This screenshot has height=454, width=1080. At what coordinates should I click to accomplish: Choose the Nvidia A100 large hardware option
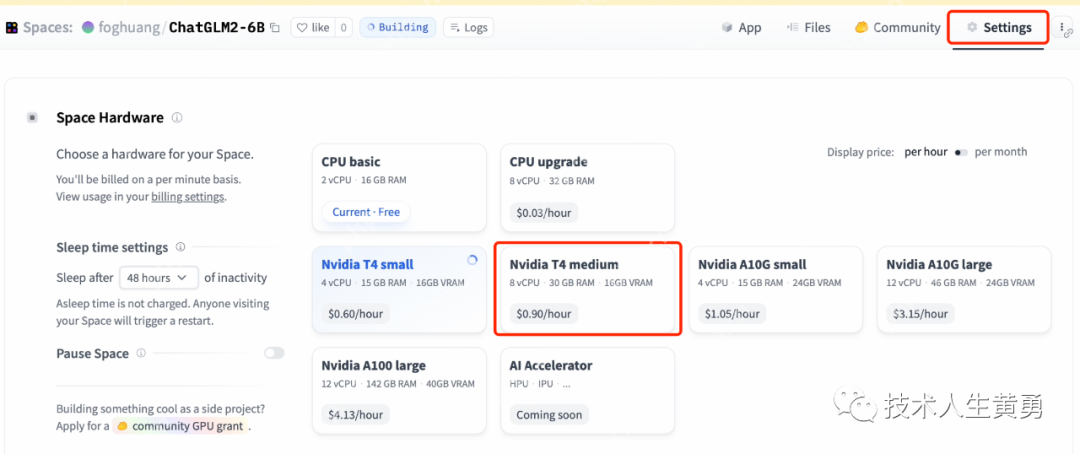tap(399, 389)
